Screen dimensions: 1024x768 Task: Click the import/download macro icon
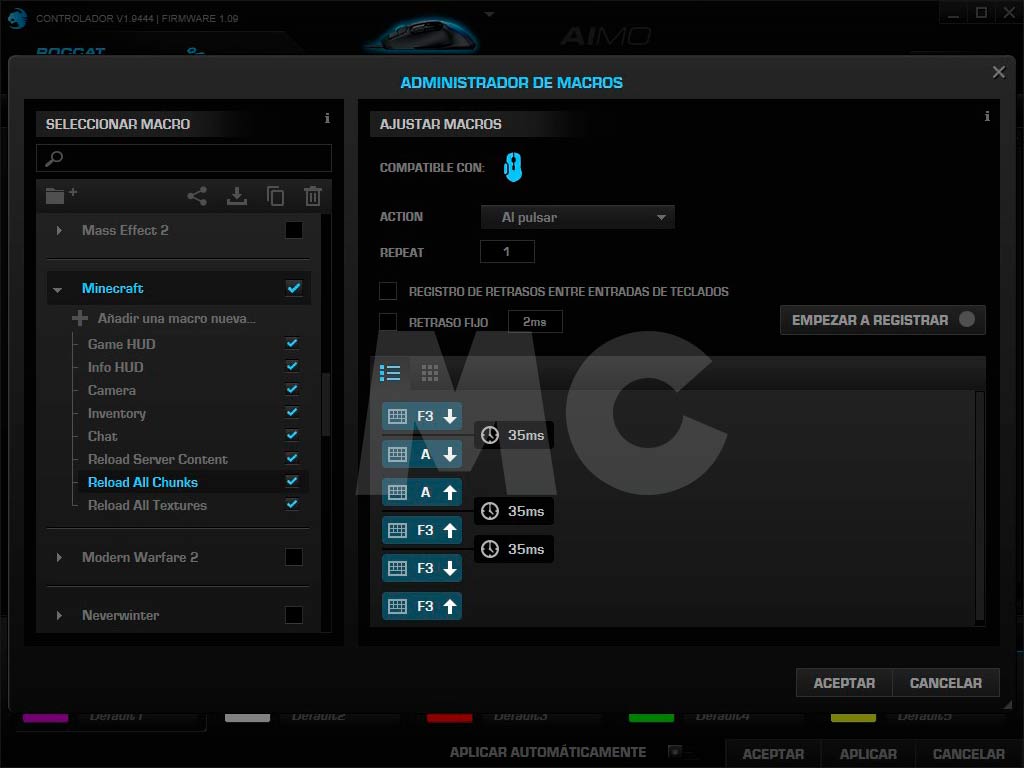(x=236, y=196)
